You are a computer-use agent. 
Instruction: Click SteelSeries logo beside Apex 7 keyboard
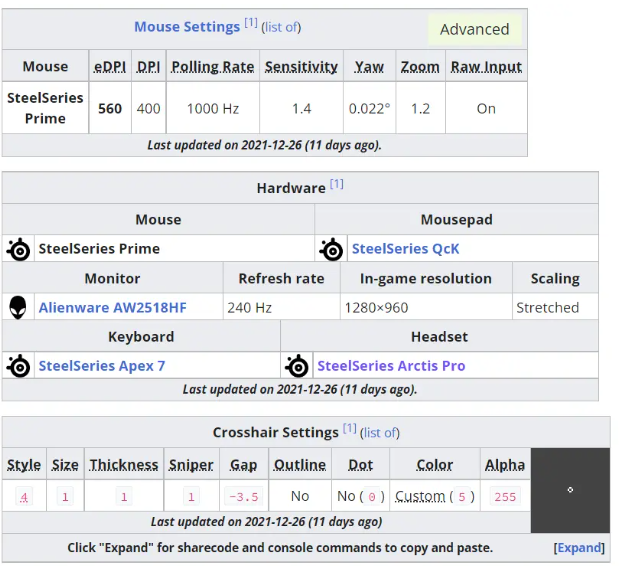tap(18, 366)
